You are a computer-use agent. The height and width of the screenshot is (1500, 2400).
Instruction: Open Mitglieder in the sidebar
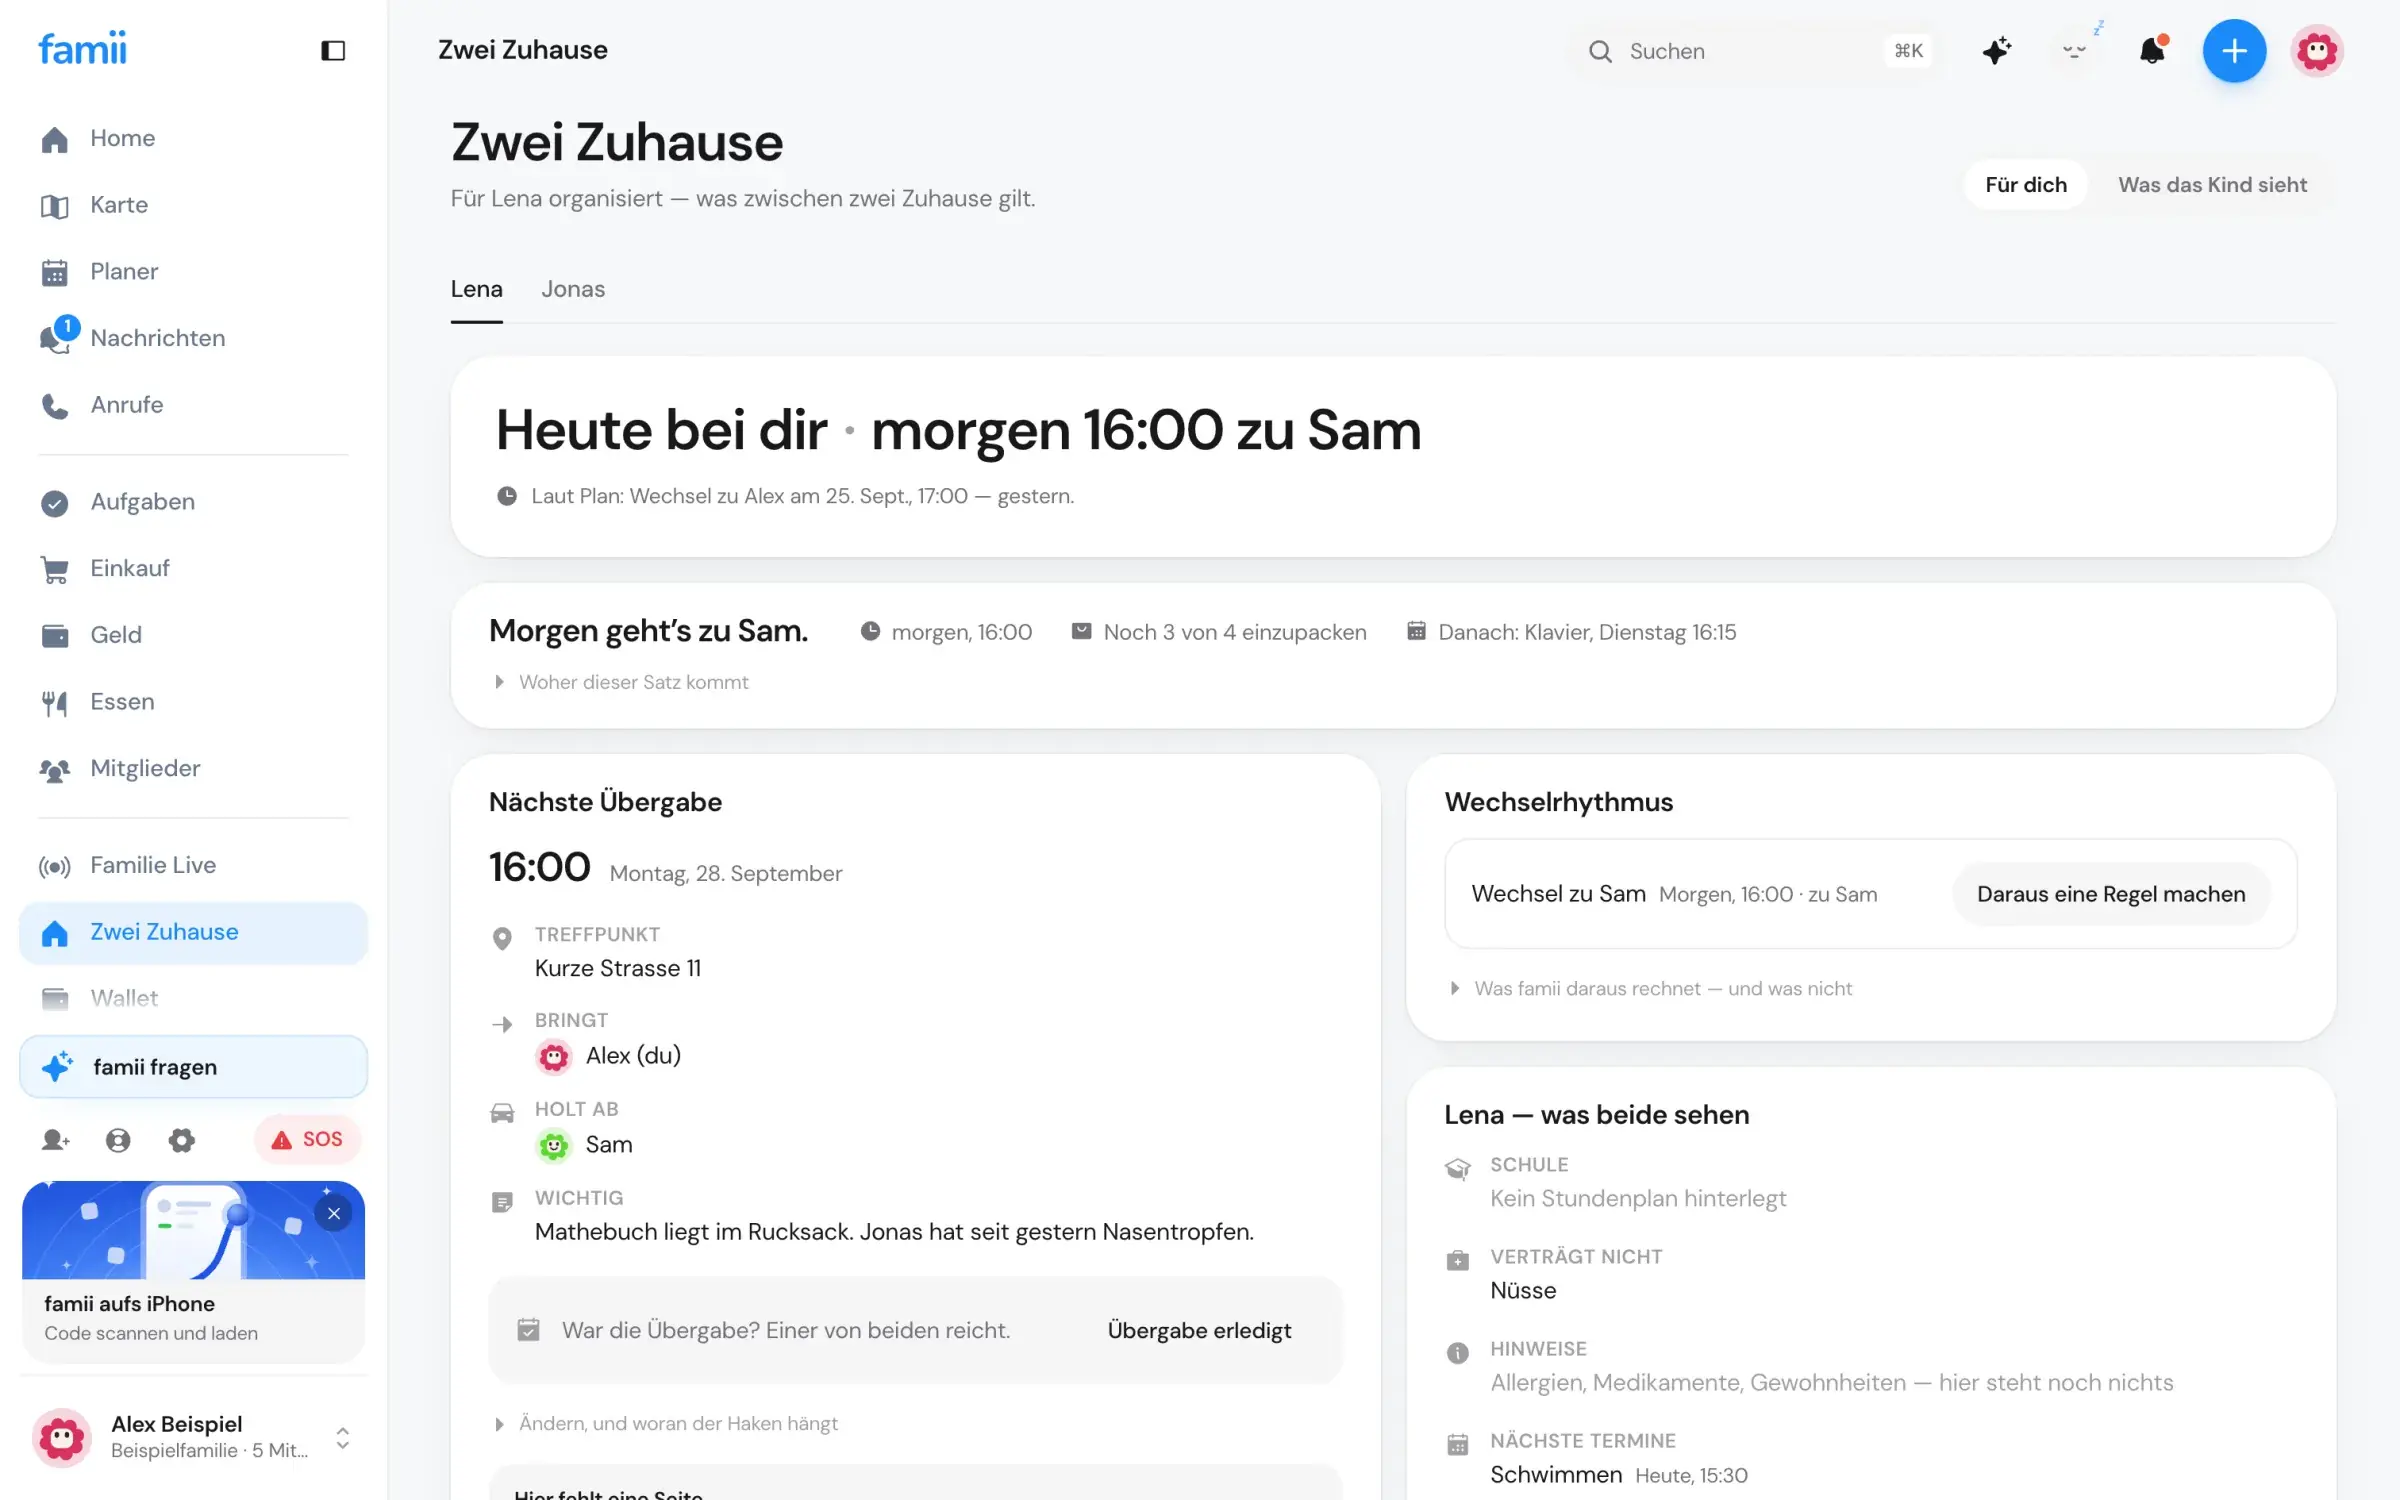193,768
